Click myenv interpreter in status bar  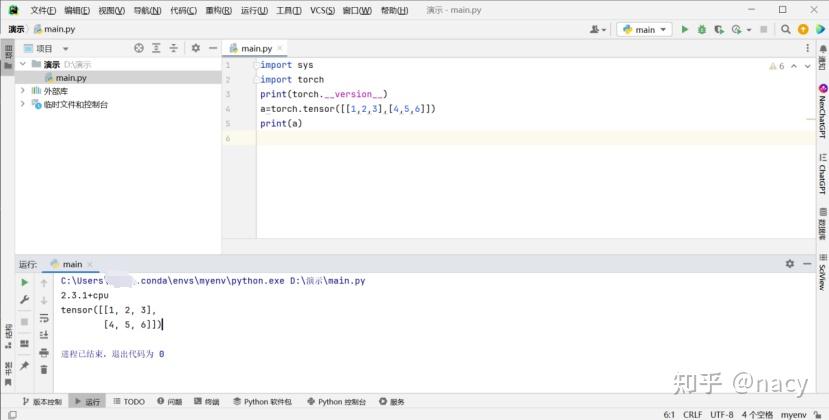click(x=794, y=415)
